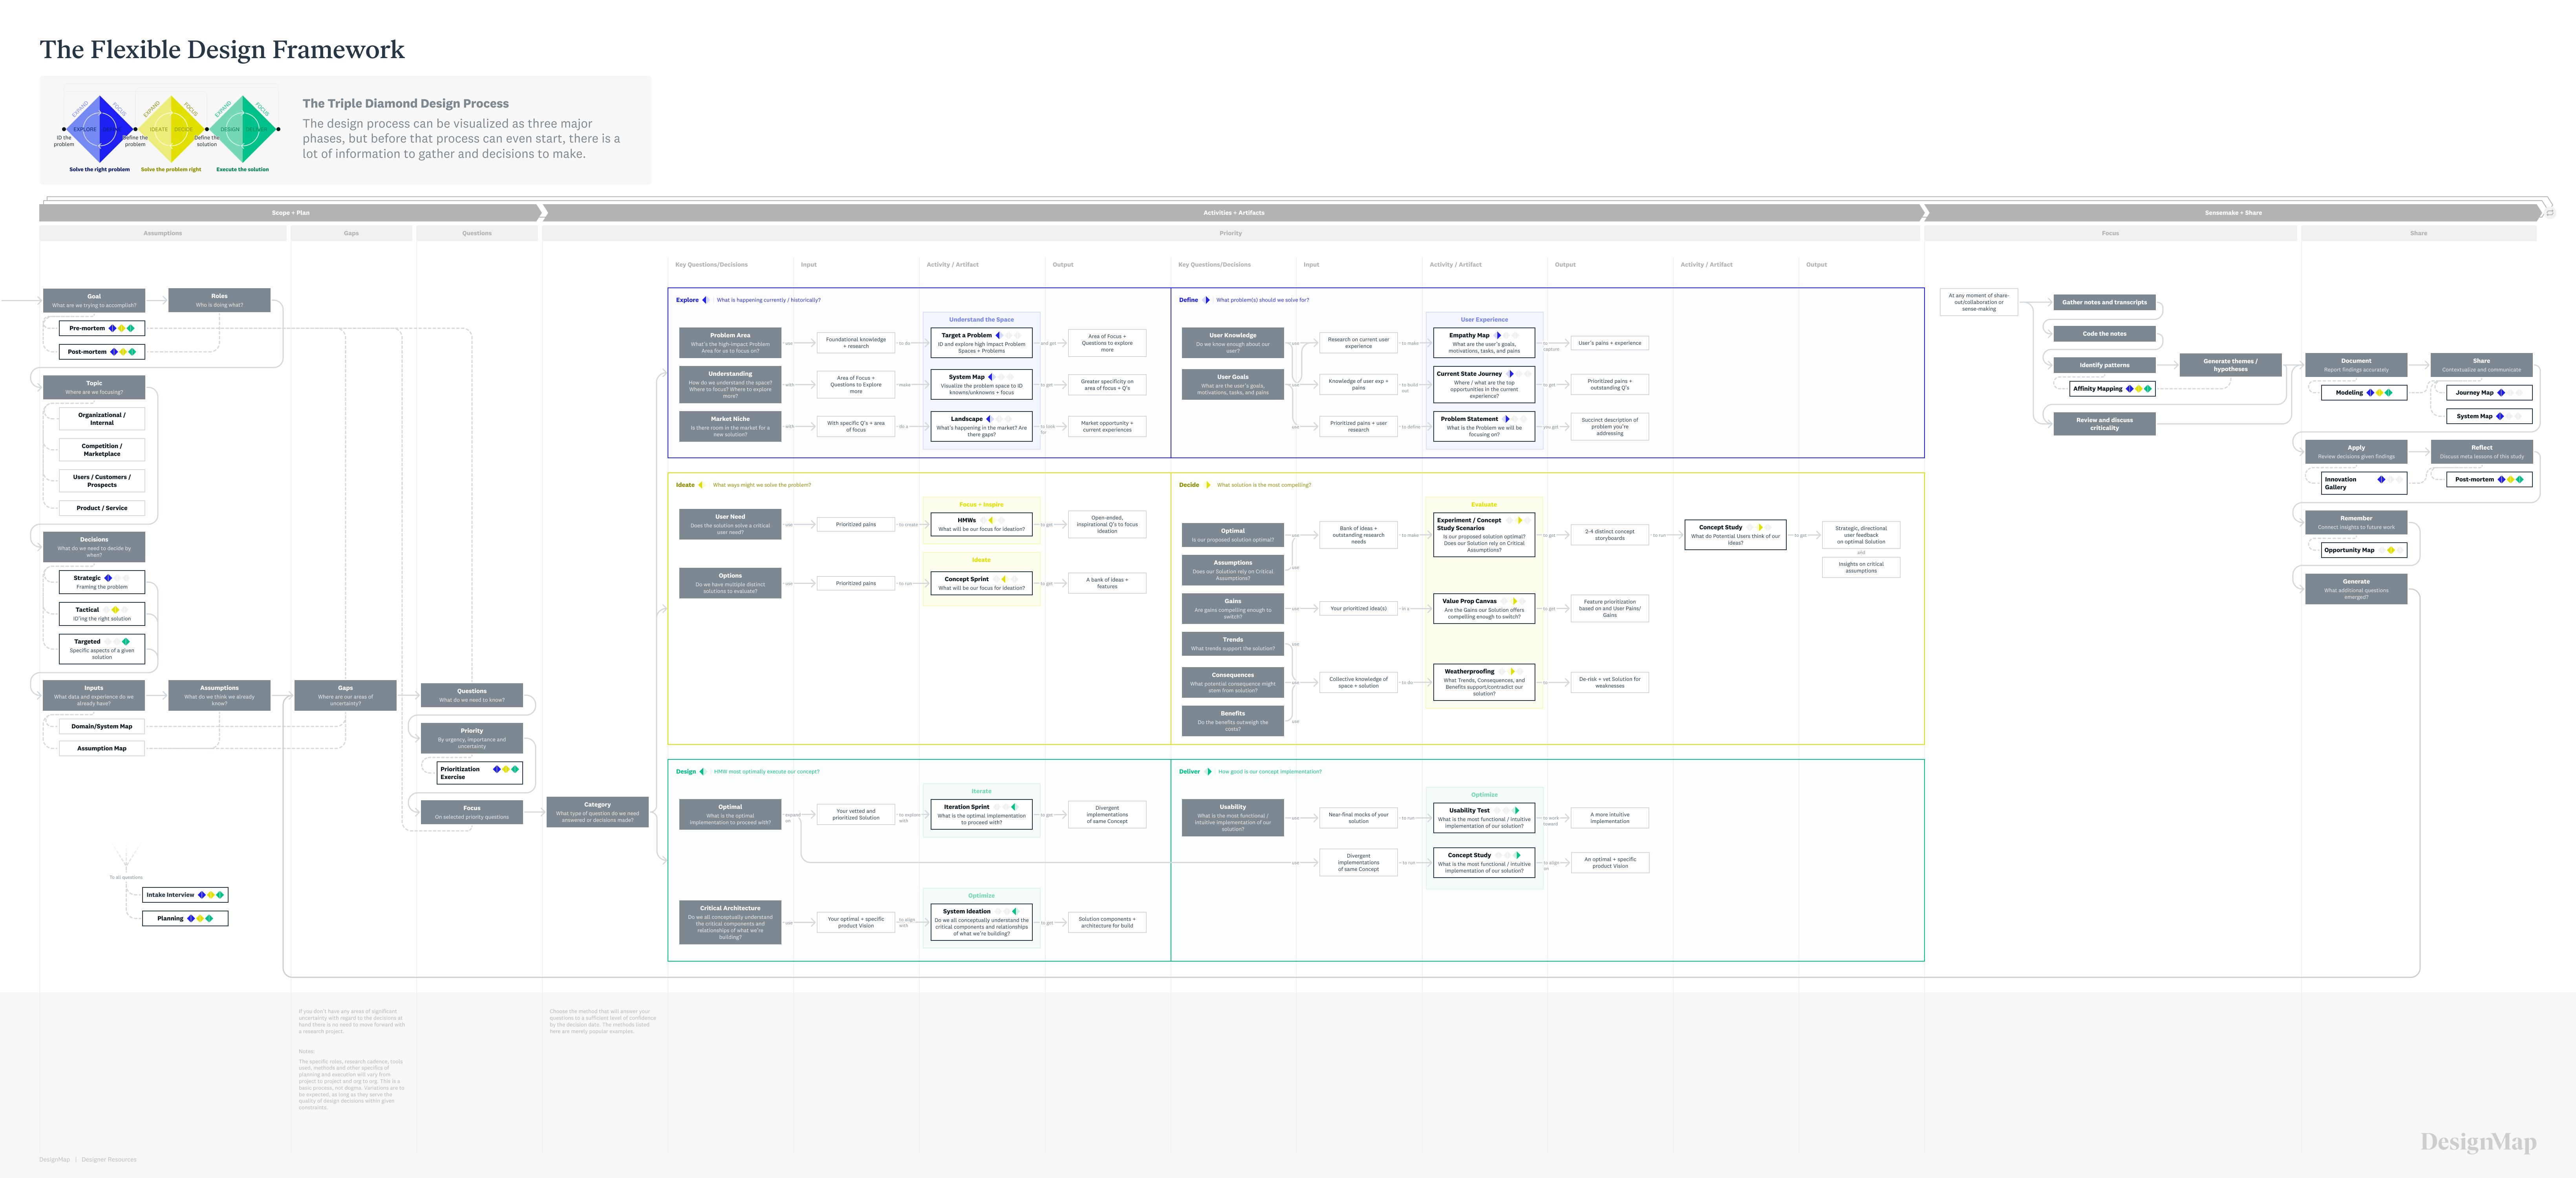The width and height of the screenshot is (2576, 1178).
Task: Click the yellow diamond in Opportunity Map box
Action: click(2391, 550)
